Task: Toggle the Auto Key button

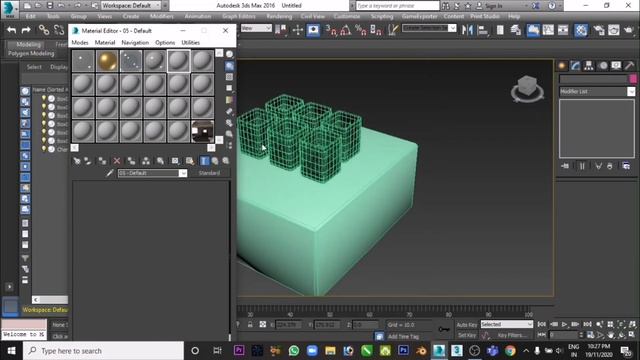Action: pos(467,325)
